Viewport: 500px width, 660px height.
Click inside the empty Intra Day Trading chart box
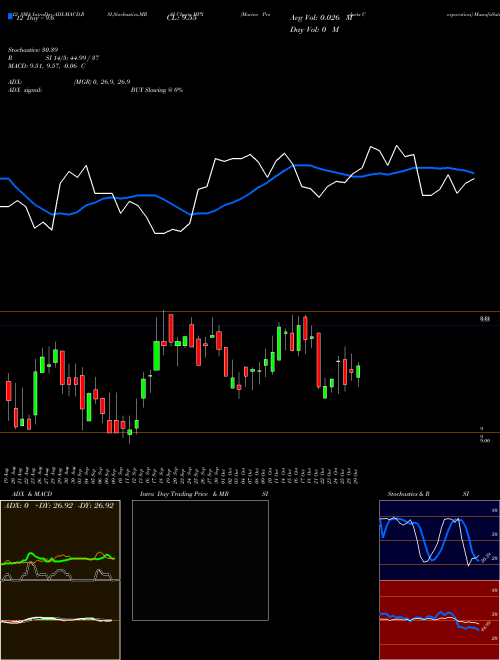coord(200,560)
